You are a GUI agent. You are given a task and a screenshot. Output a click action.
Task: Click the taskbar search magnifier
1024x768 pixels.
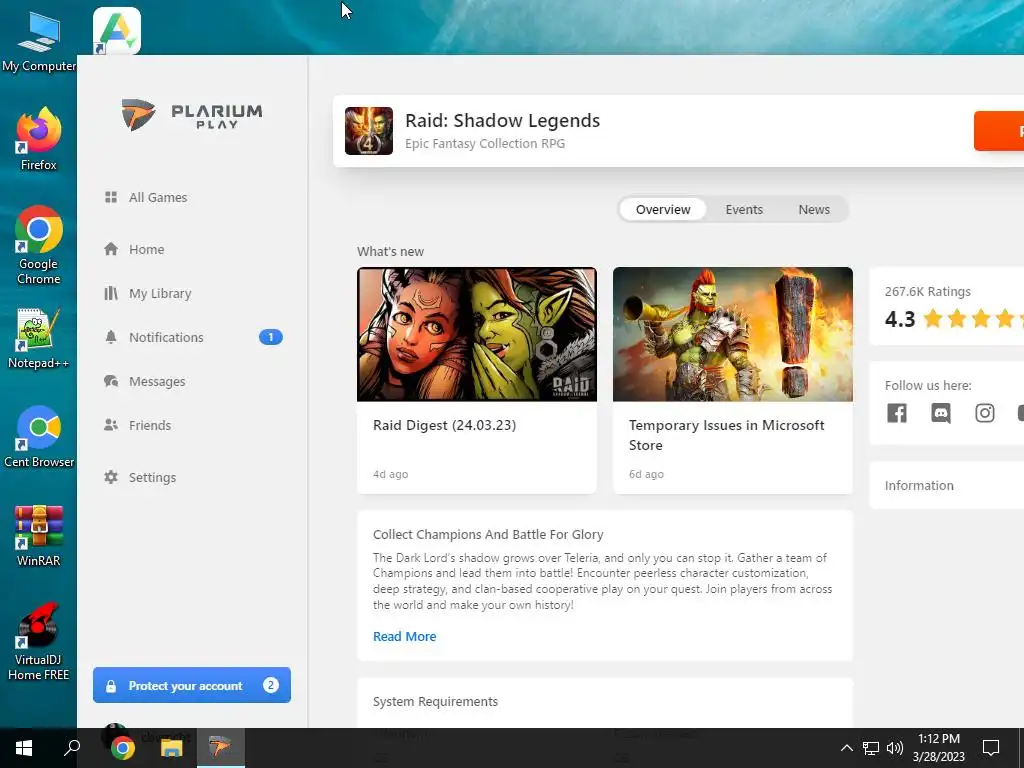click(x=72, y=748)
